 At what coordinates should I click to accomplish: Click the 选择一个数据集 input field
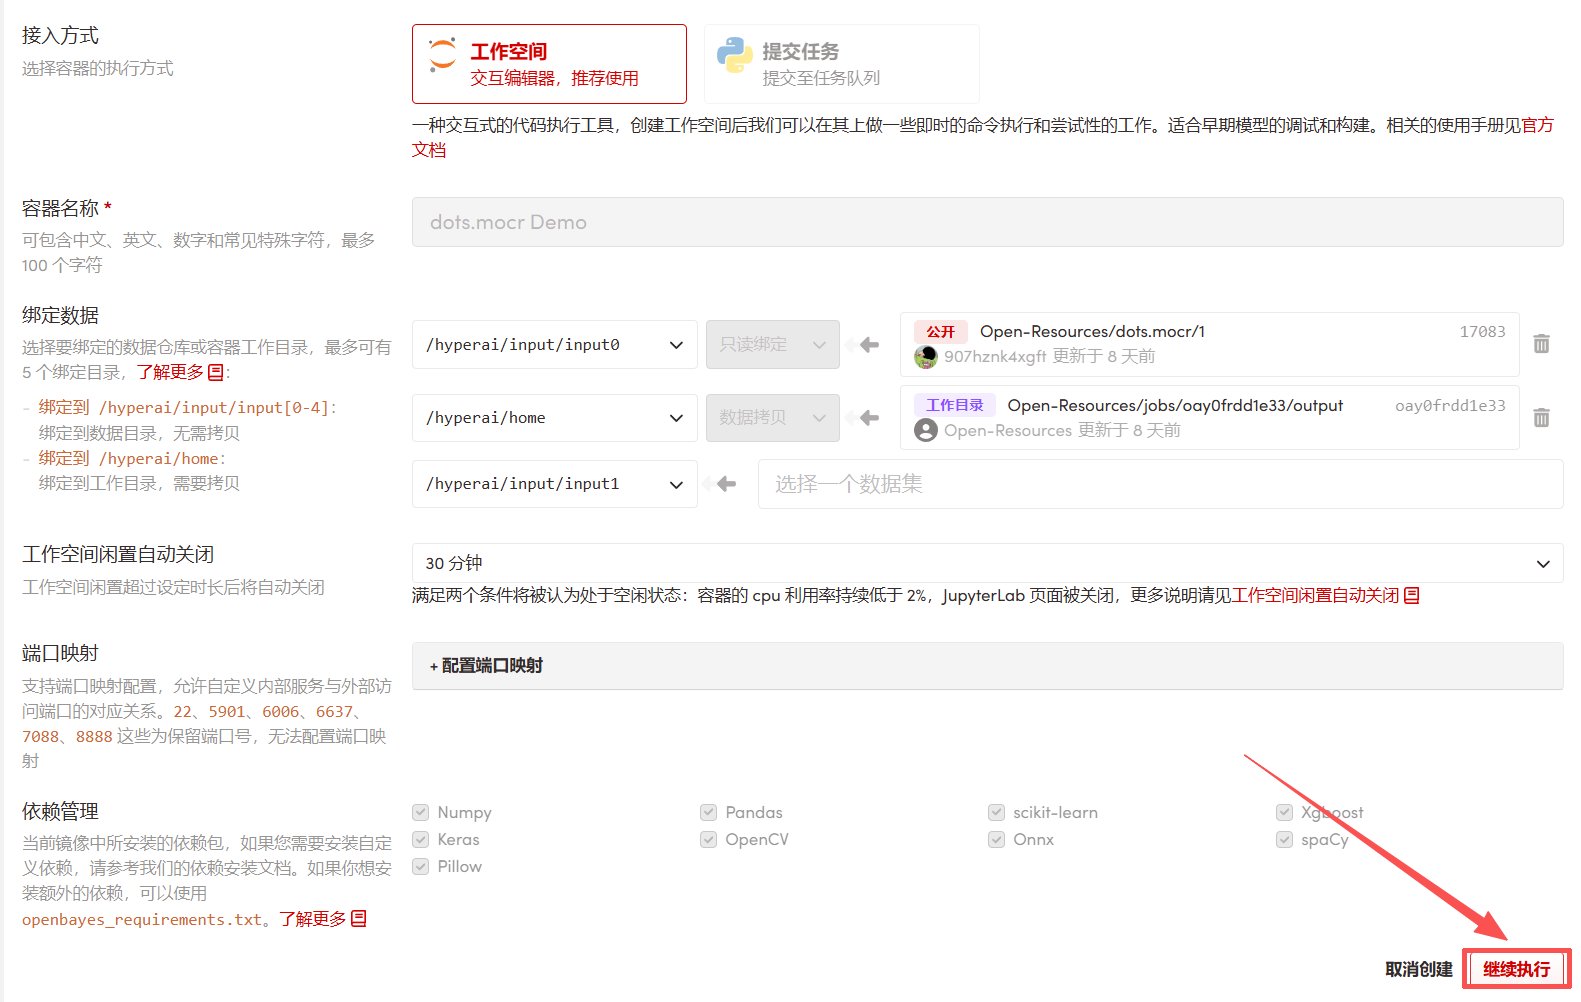tap(1160, 484)
